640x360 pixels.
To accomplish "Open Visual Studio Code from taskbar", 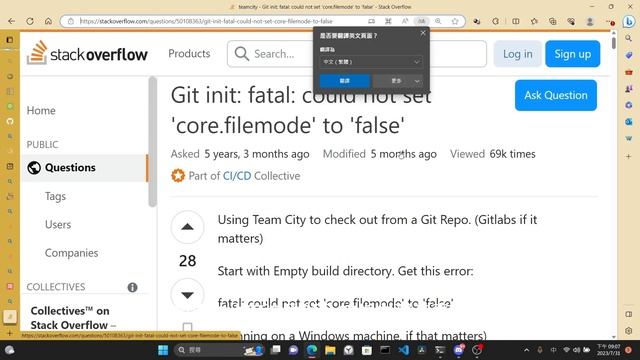I will pyautogui.click(x=403, y=350).
